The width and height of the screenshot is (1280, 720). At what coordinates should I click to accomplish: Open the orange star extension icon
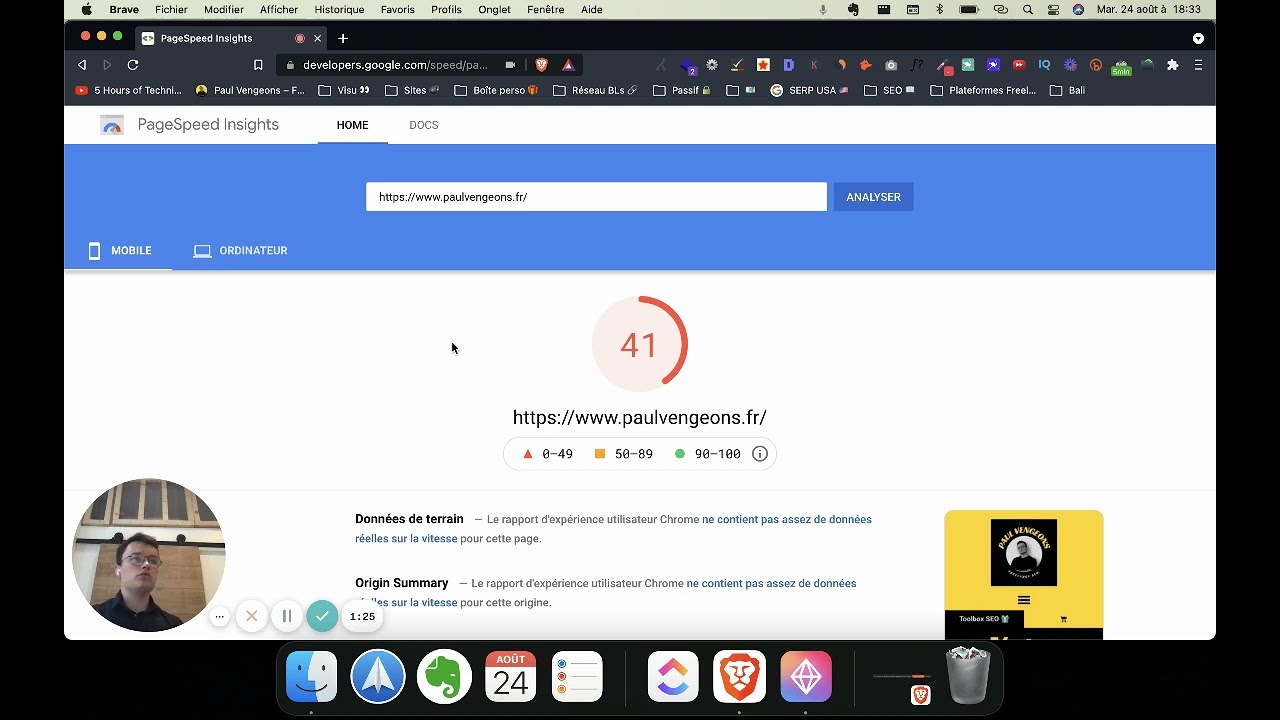[x=763, y=65]
